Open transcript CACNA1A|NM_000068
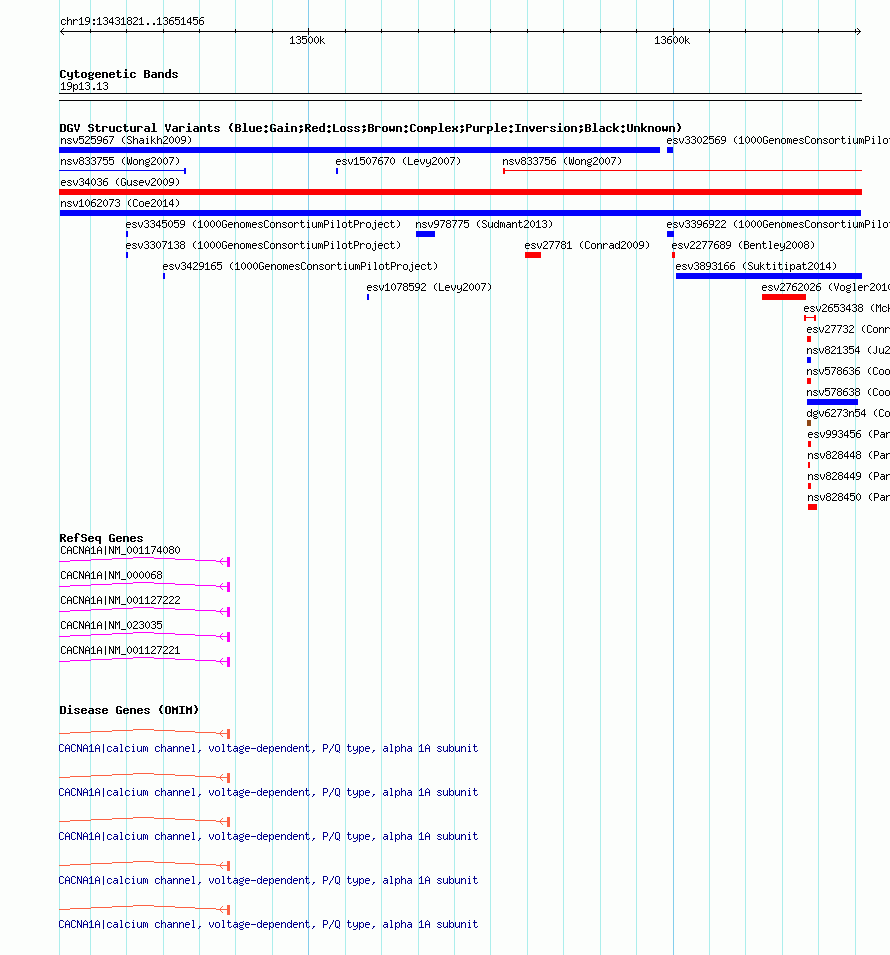Viewport: 890px width, 955px height. (111, 575)
